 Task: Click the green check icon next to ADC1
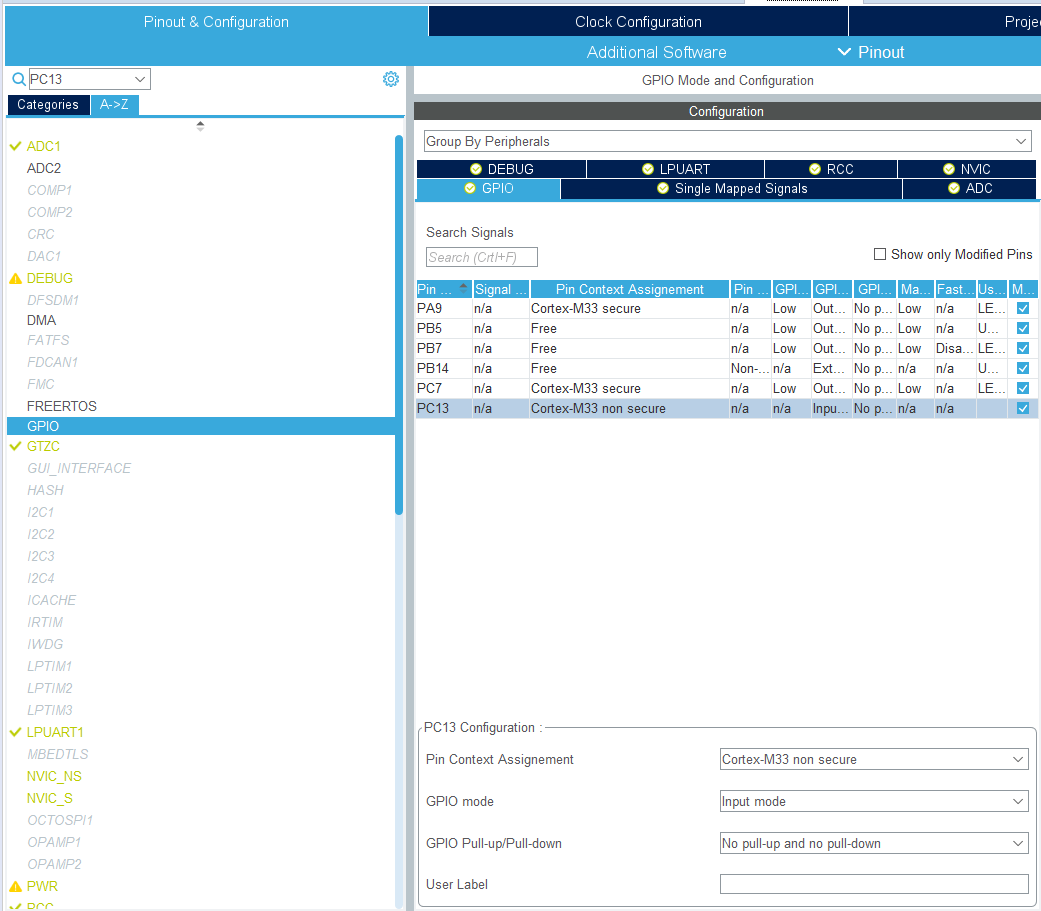tap(13, 146)
